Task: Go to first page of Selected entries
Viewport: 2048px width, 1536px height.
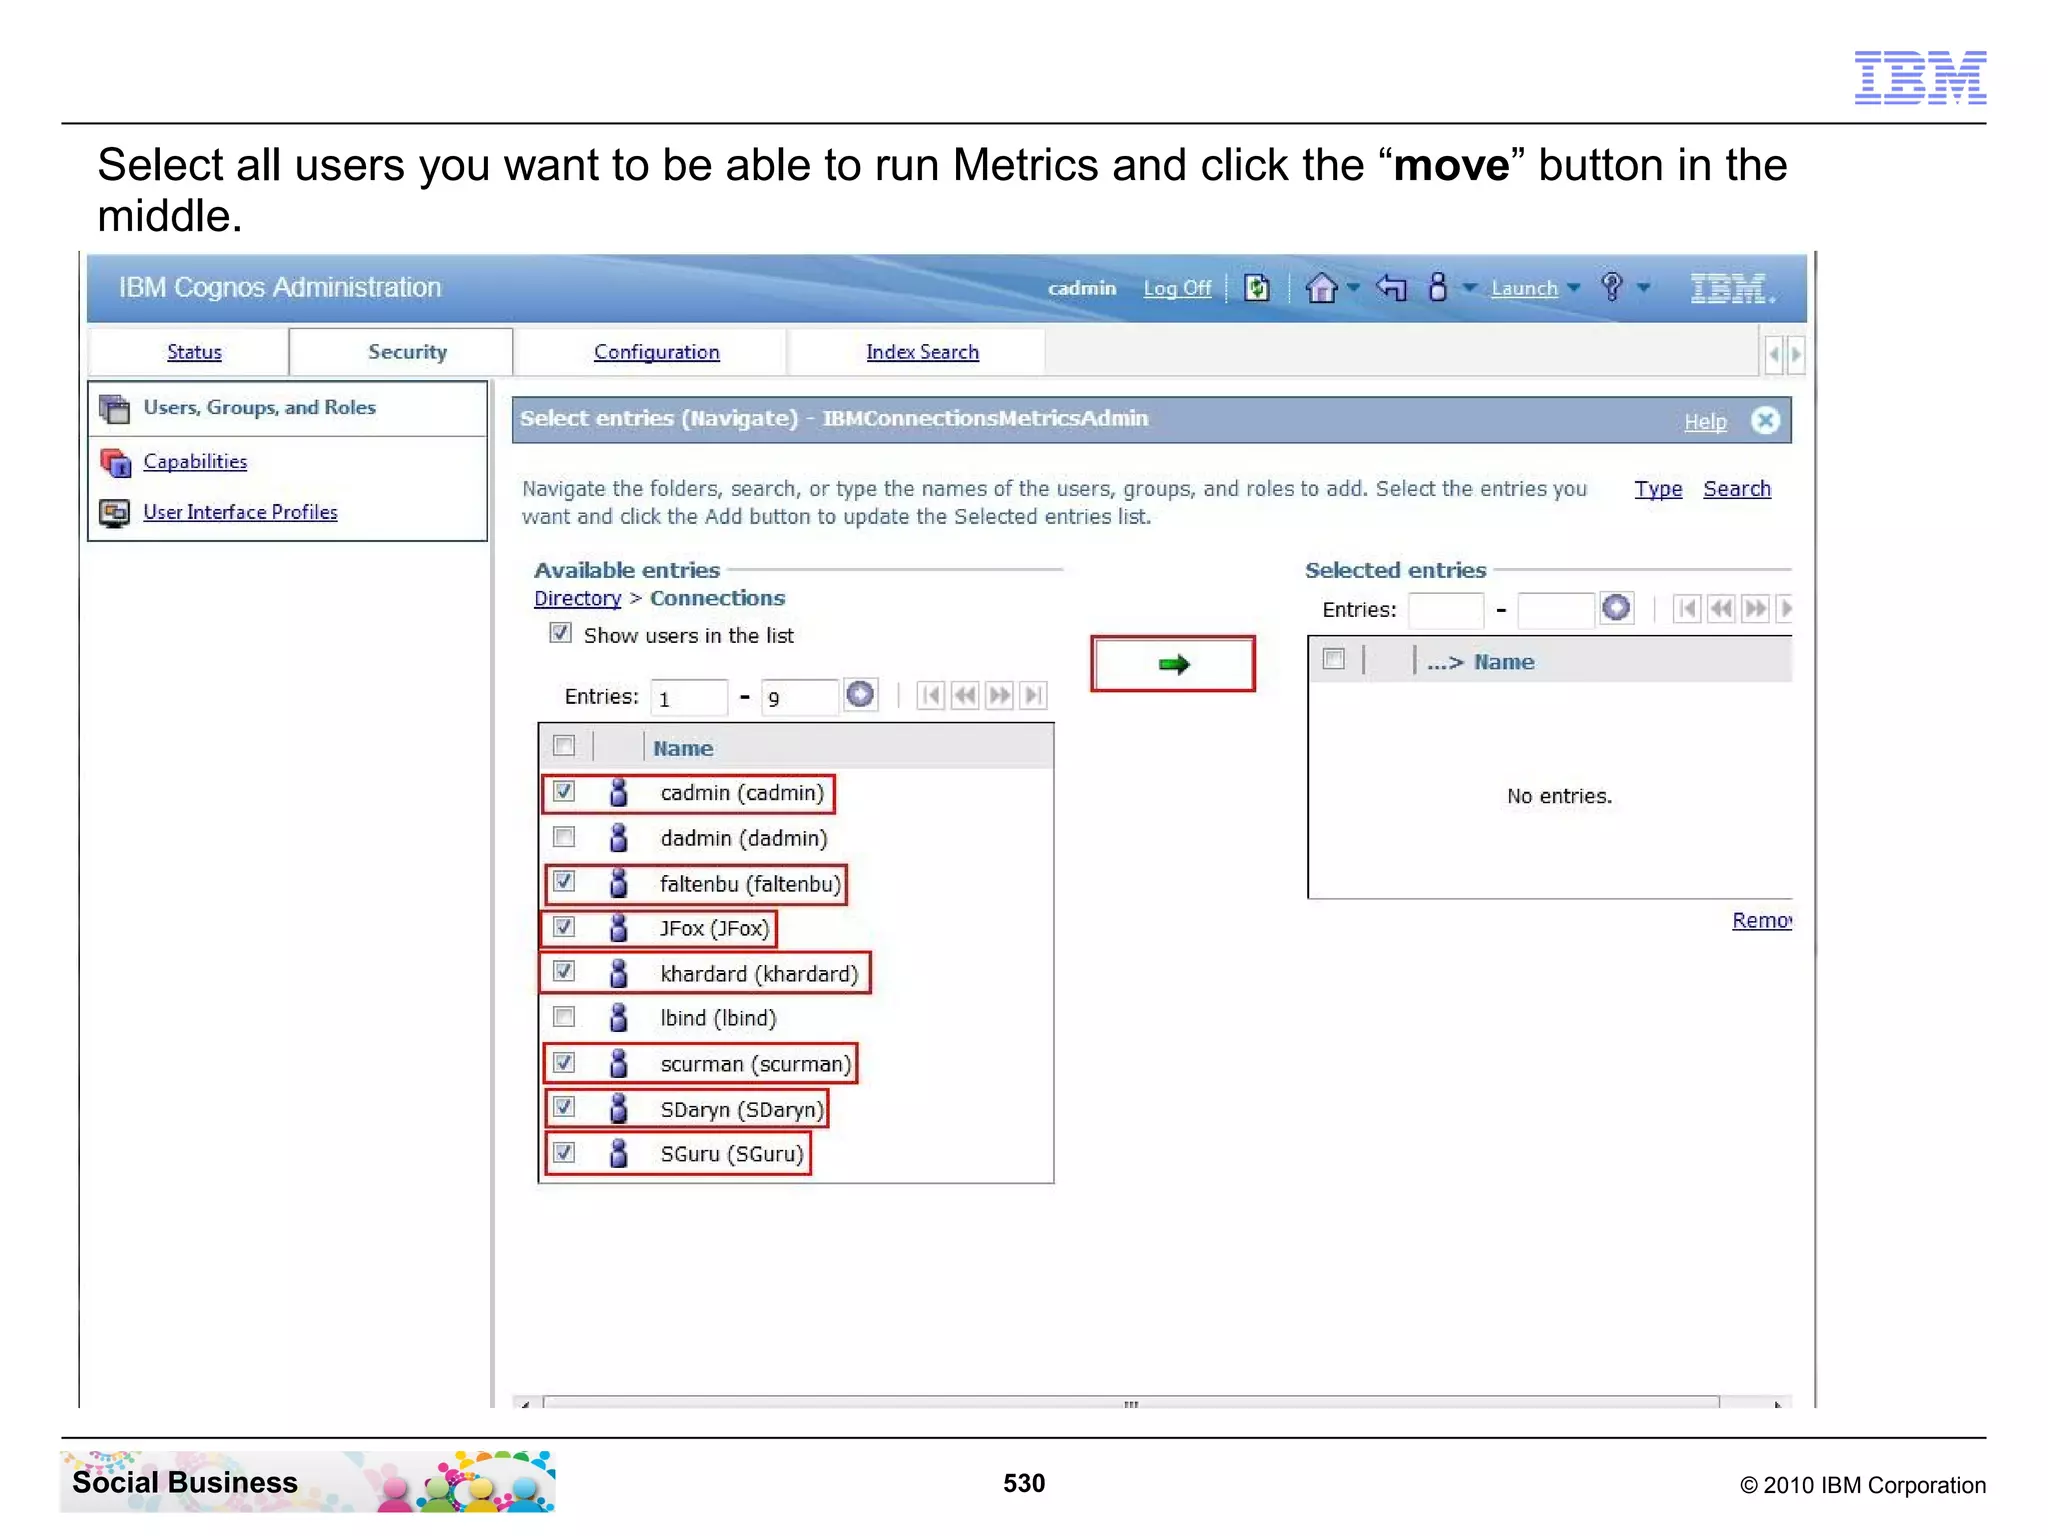Action: click(1687, 608)
